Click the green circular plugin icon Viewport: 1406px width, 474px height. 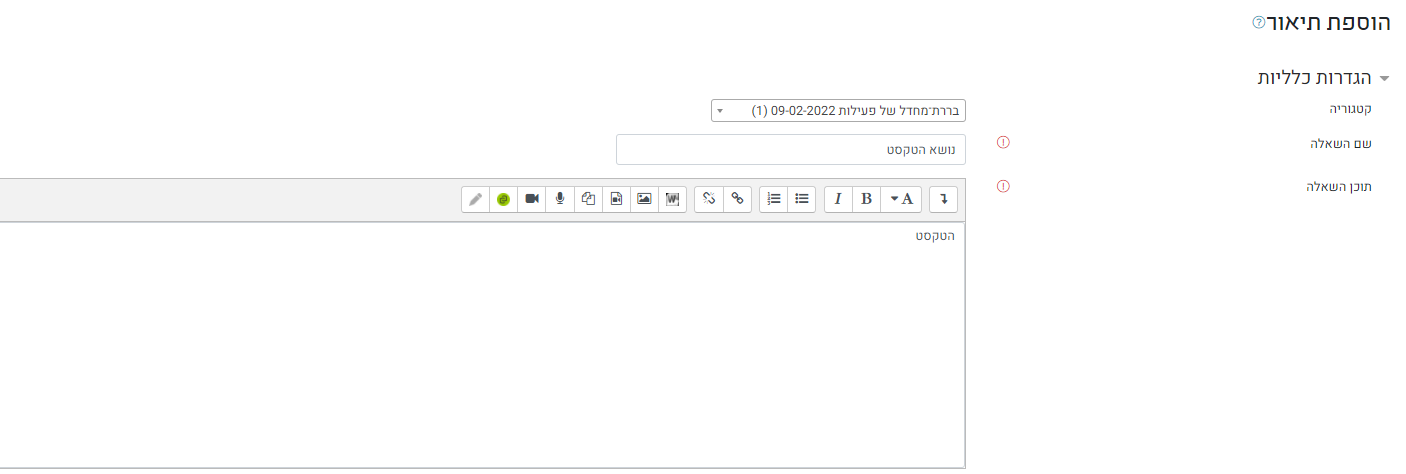(x=504, y=199)
